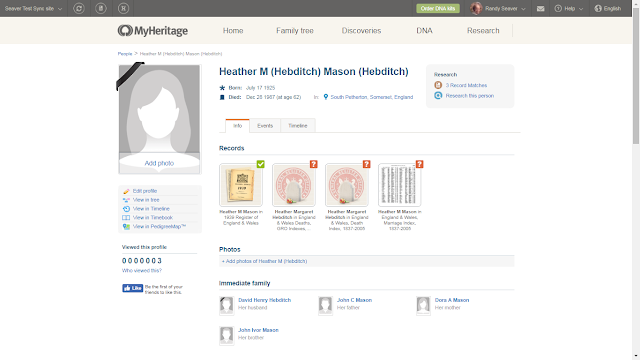Expand the Help dropdown menu
This screenshot has height=360, width=640.
point(569,9)
